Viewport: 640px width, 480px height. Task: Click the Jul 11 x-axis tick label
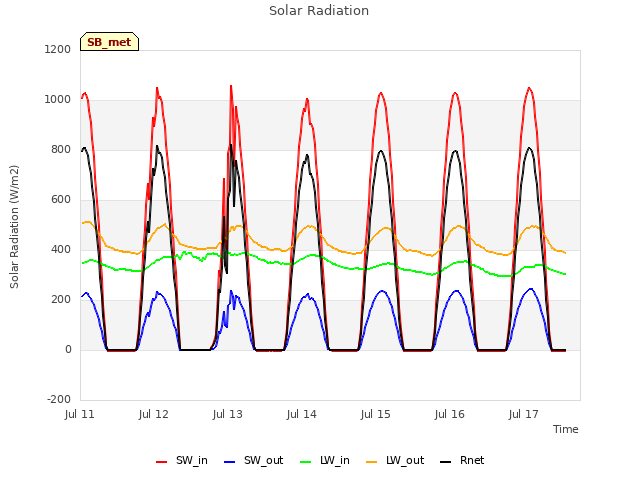[80, 414]
